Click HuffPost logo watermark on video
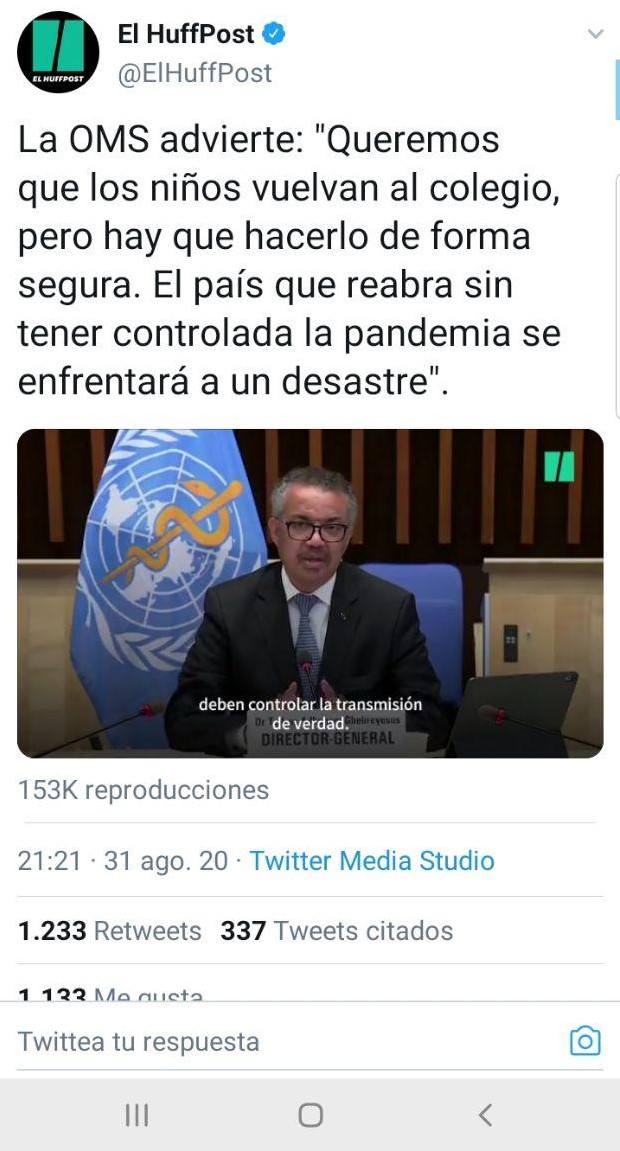Screen dimensions: 620x1151 559,466
